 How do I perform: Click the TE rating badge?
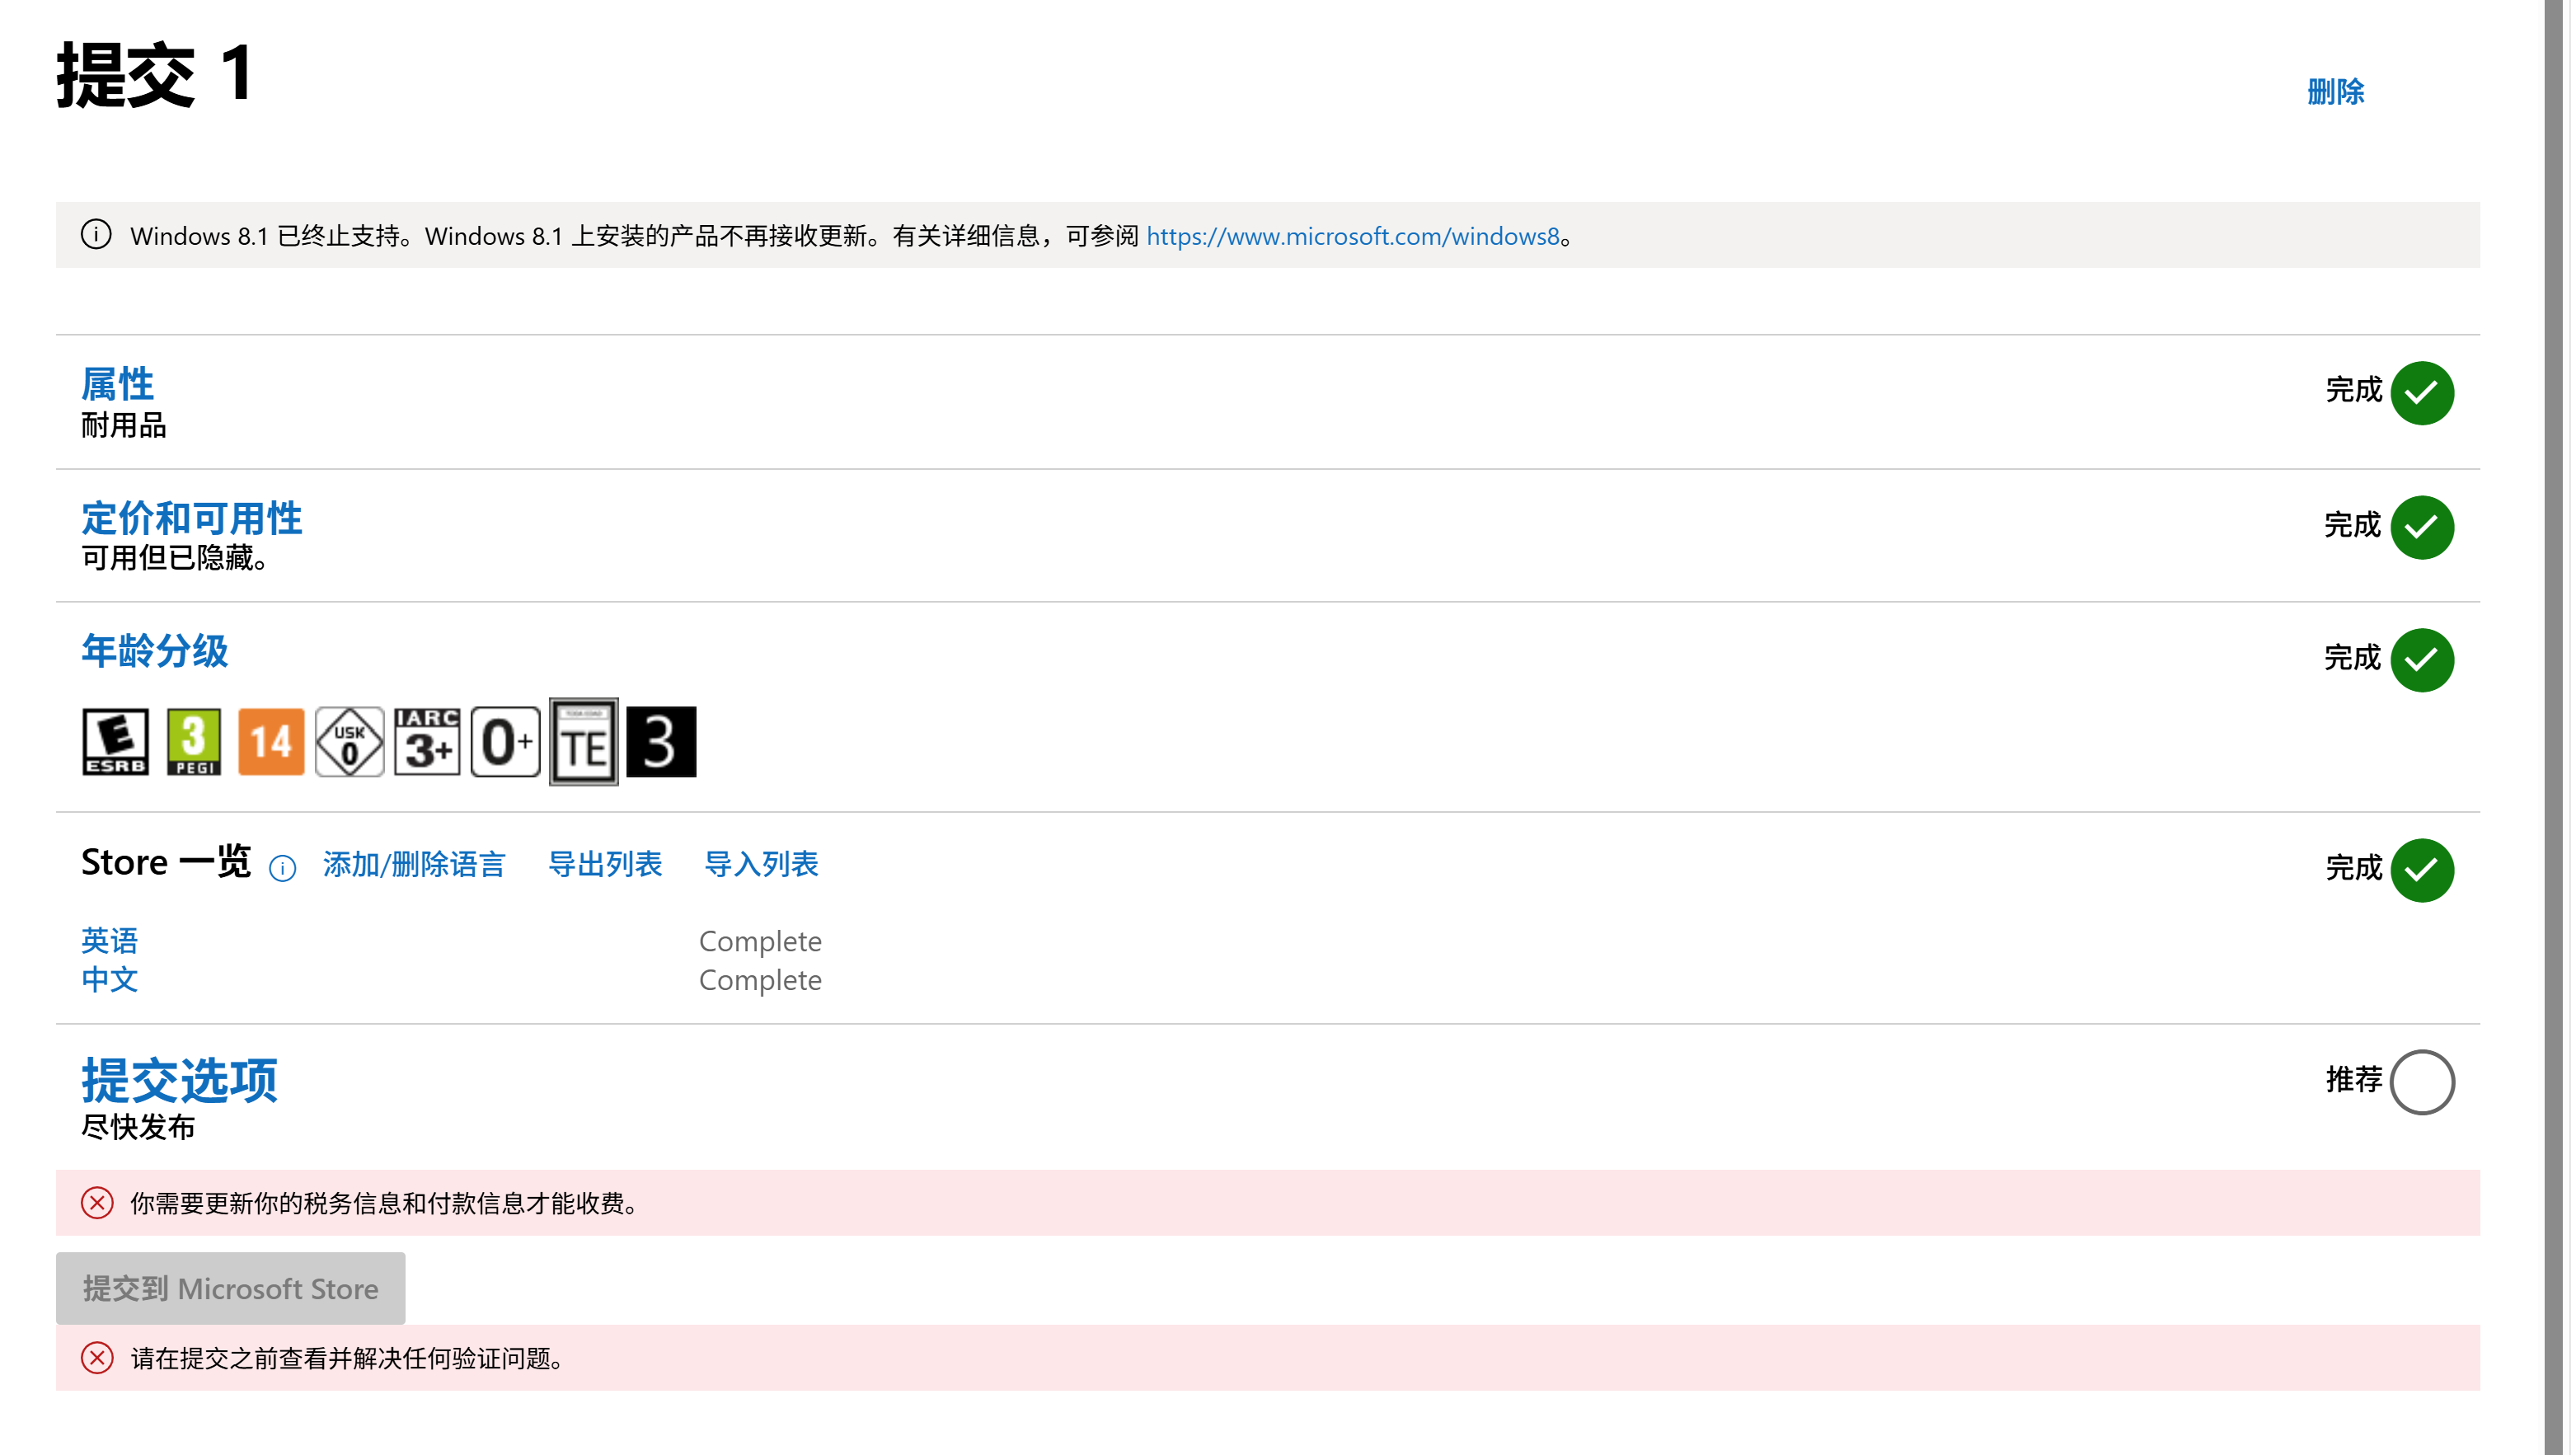point(584,742)
